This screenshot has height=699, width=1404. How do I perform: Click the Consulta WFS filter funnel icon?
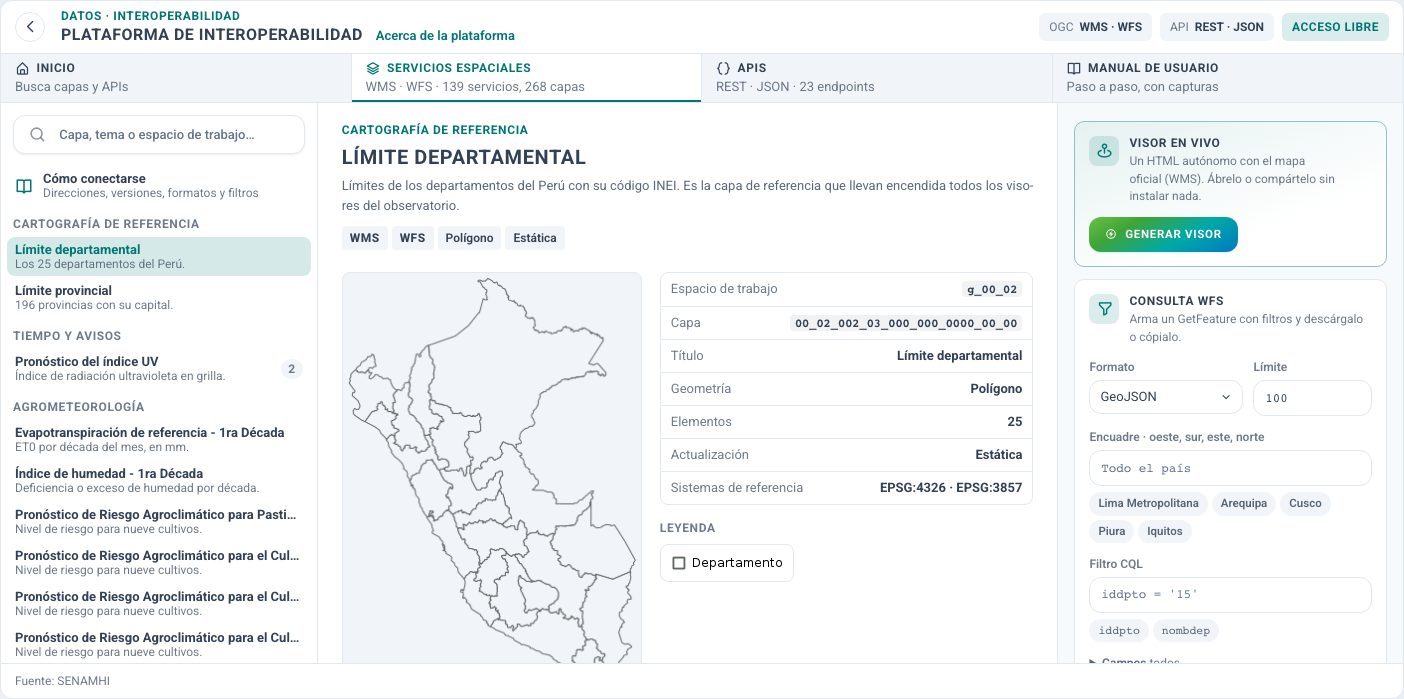pyautogui.click(x=1104, y=309)
